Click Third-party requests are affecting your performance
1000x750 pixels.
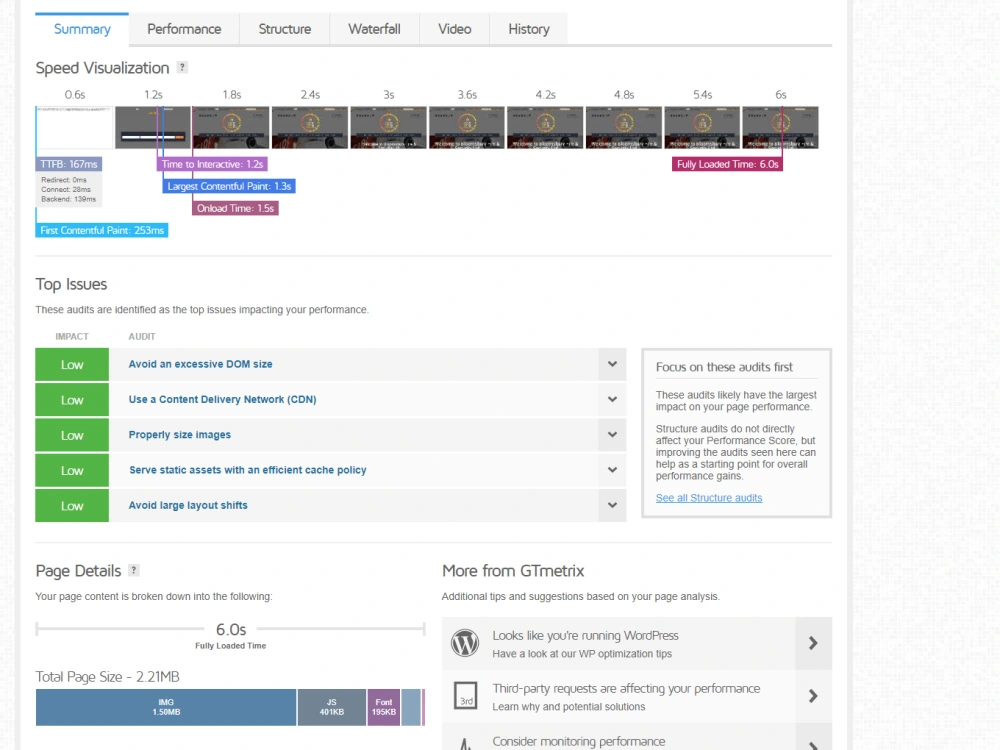click(x=626, y=688)
